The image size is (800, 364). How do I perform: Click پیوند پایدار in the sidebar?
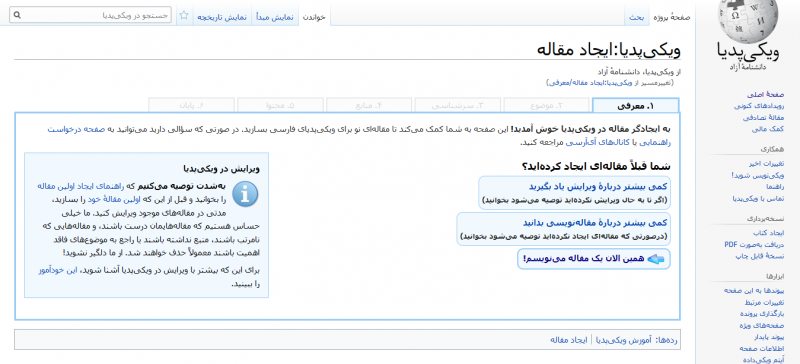[768, 337]
